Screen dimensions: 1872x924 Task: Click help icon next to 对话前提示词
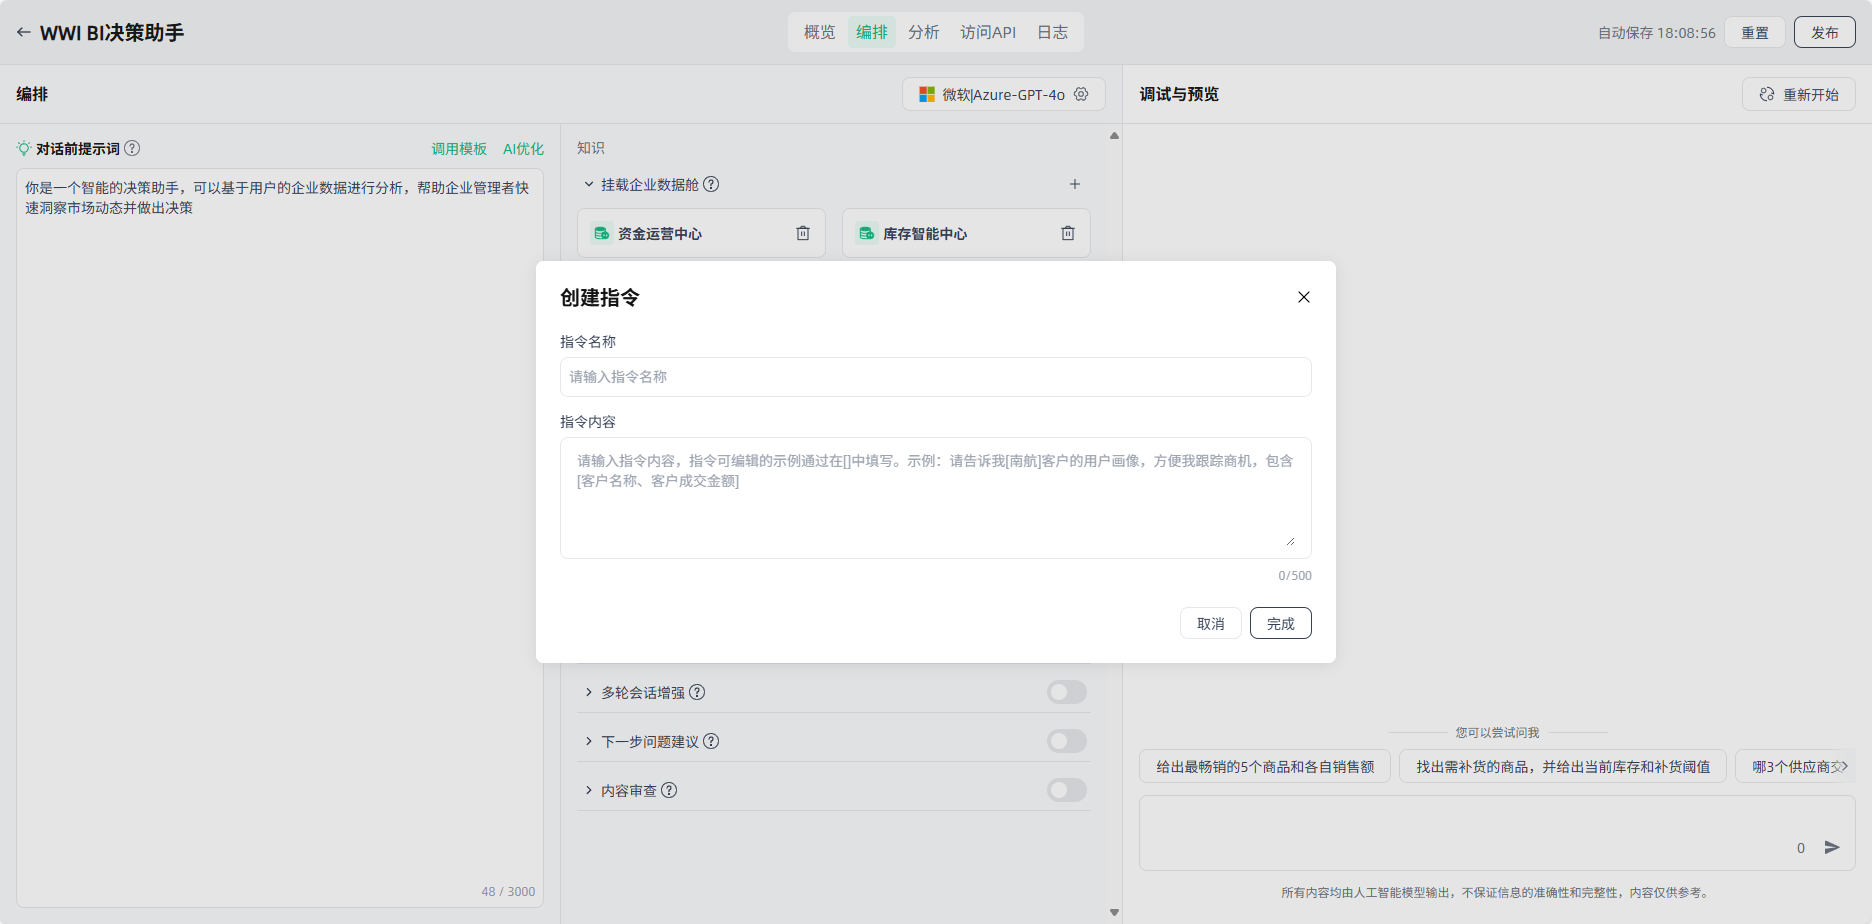[x=132, y=148]
